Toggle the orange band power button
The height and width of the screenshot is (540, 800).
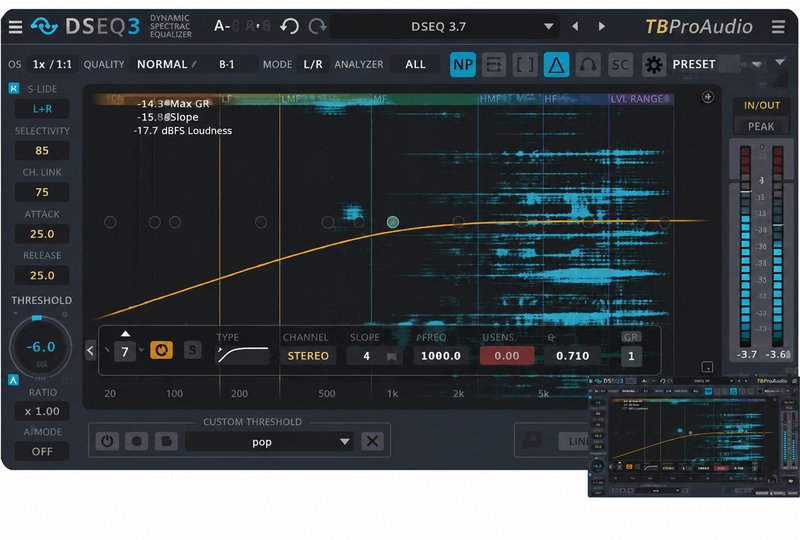pyautogui.click(x=161, y=350)
